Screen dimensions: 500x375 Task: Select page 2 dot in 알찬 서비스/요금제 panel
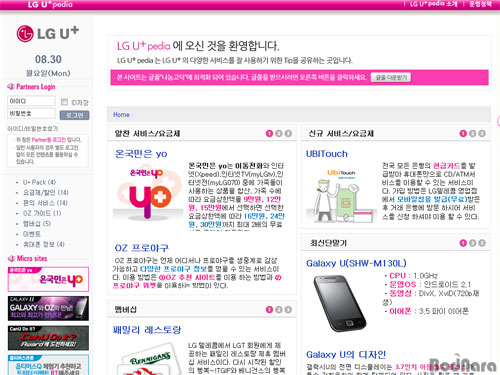279,133
